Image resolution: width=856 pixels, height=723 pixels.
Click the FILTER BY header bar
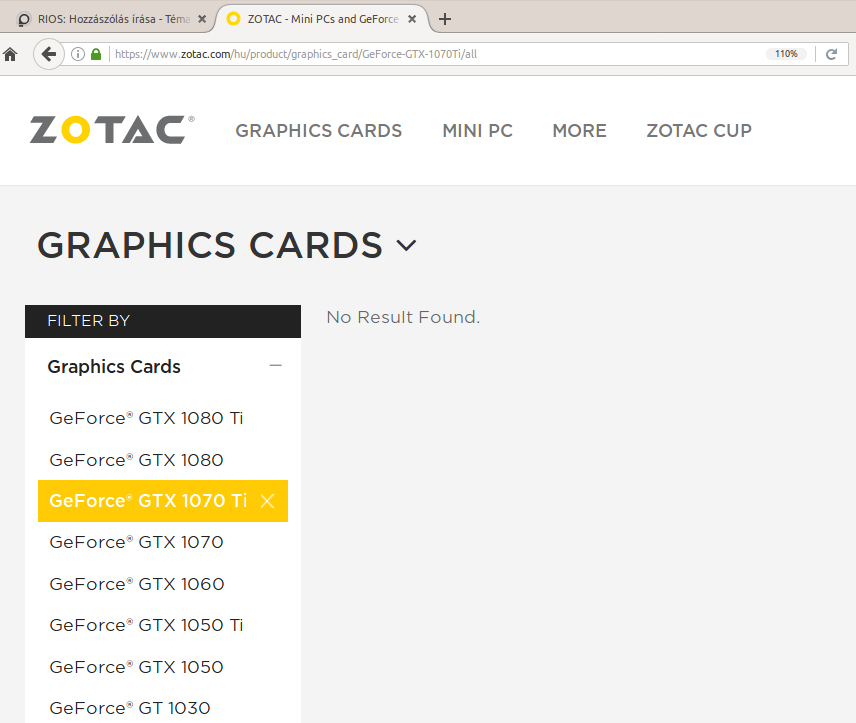(x=163, y=321)
